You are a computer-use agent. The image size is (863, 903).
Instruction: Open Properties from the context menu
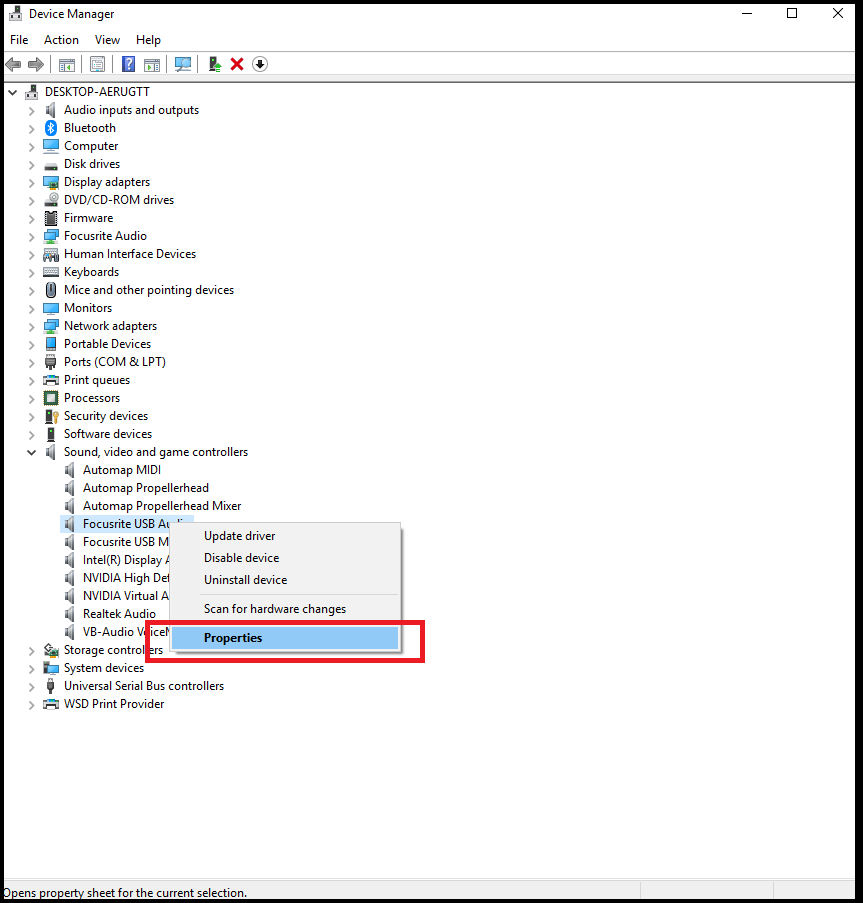[x=285, y=638]
